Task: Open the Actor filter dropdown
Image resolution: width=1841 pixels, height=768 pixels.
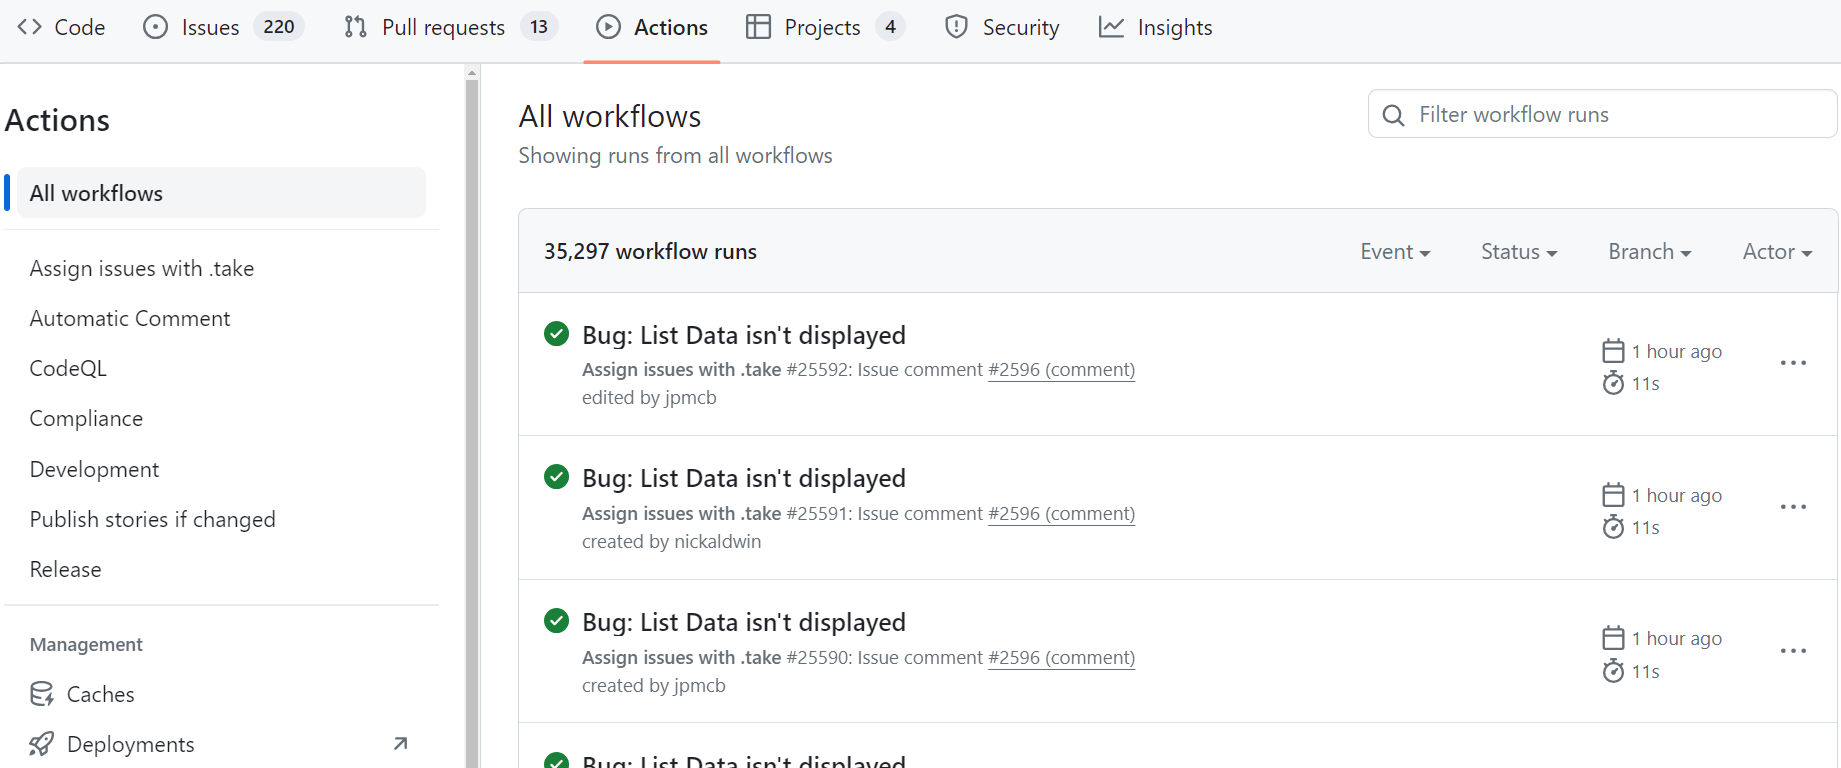Action: tap(1777, 252)
